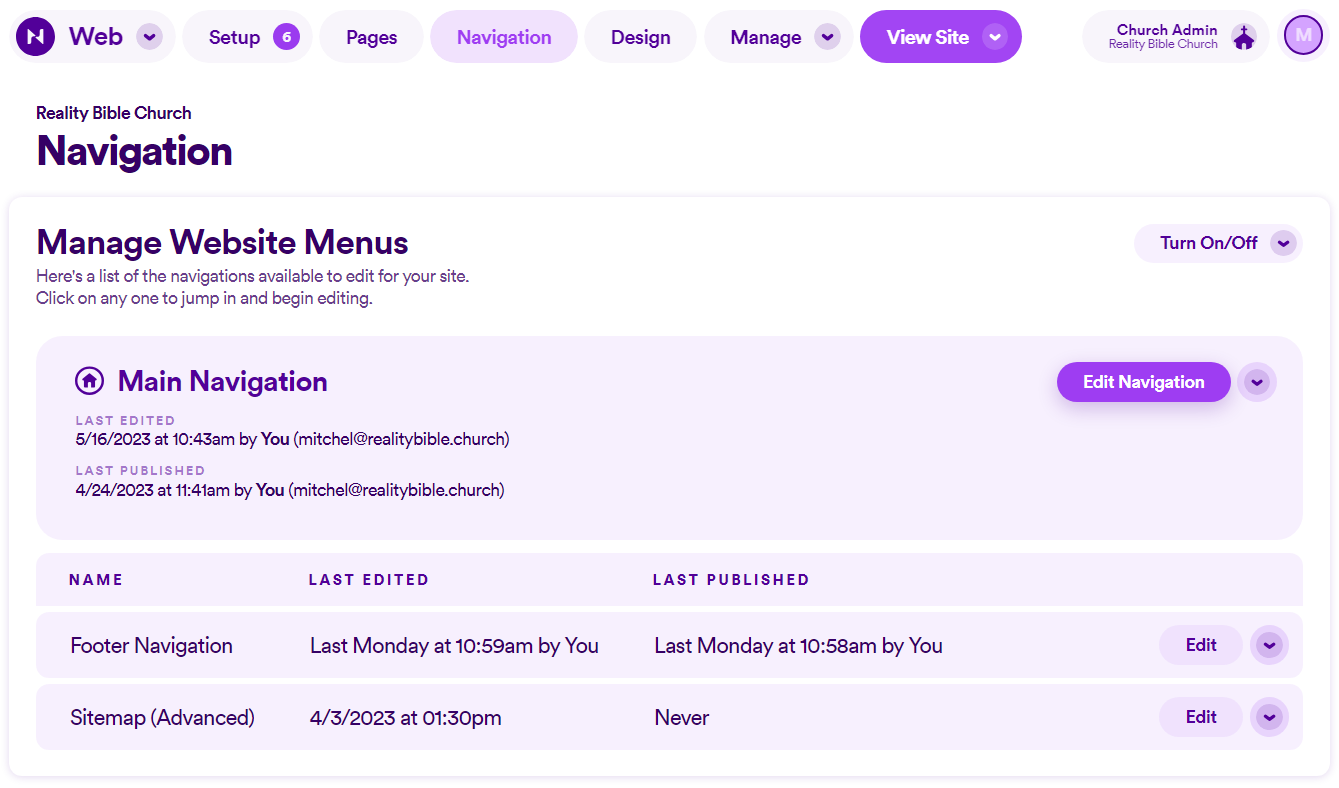Open the Turn On/Off menu
The height and width of the screenshot is (788, 1339).
point(1218,243)
